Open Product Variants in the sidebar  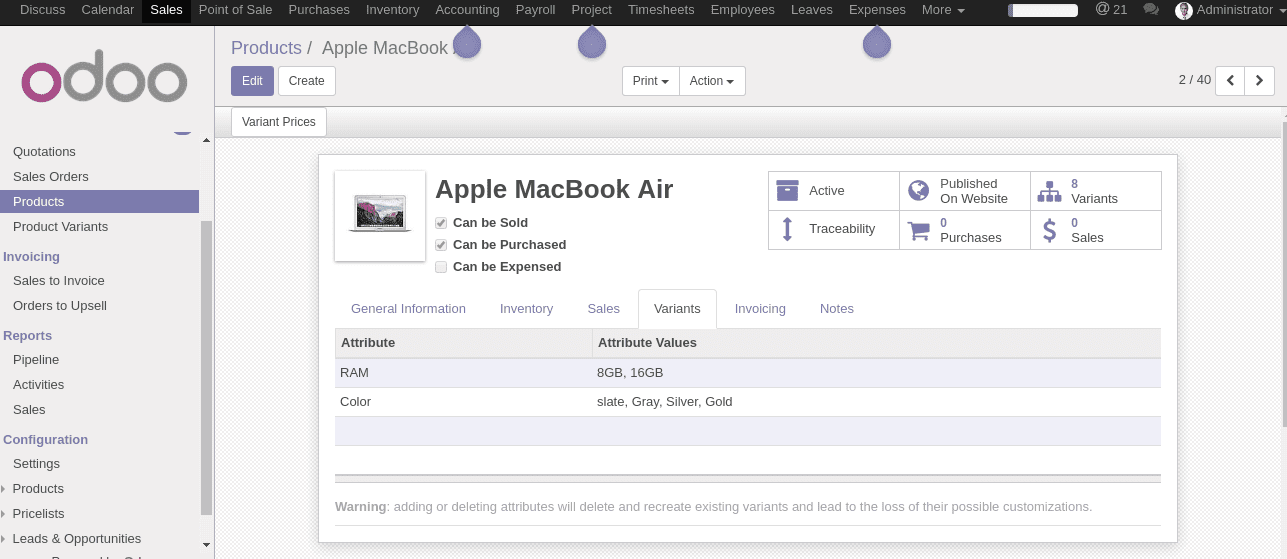(60, 227)
